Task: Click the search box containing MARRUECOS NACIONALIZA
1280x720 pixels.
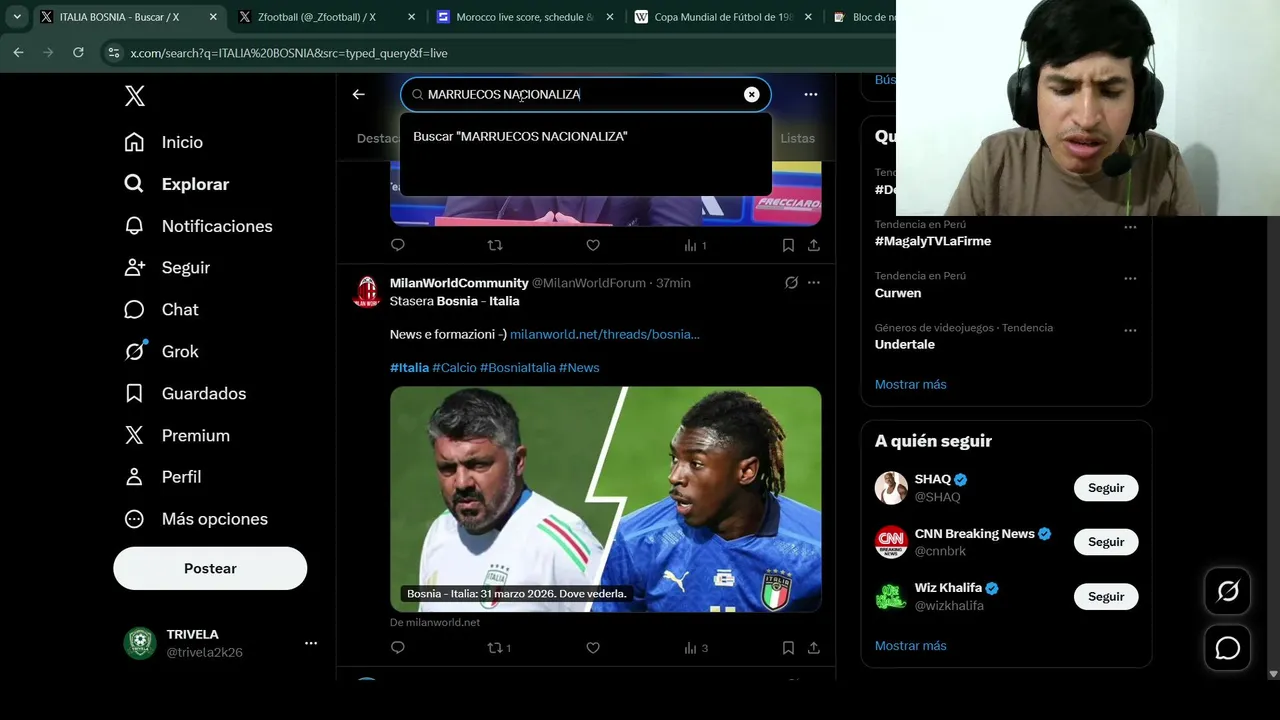Action: [x=584, y=94]
